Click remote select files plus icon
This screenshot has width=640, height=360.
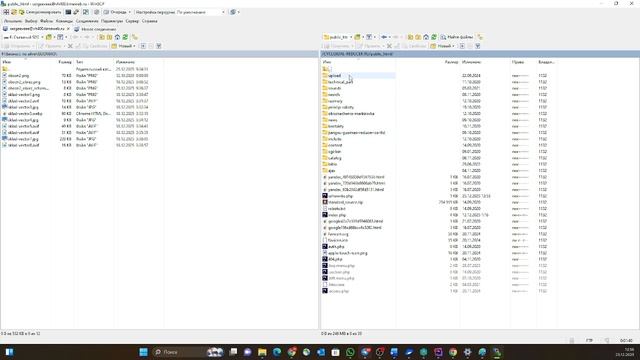pos(462,46)
